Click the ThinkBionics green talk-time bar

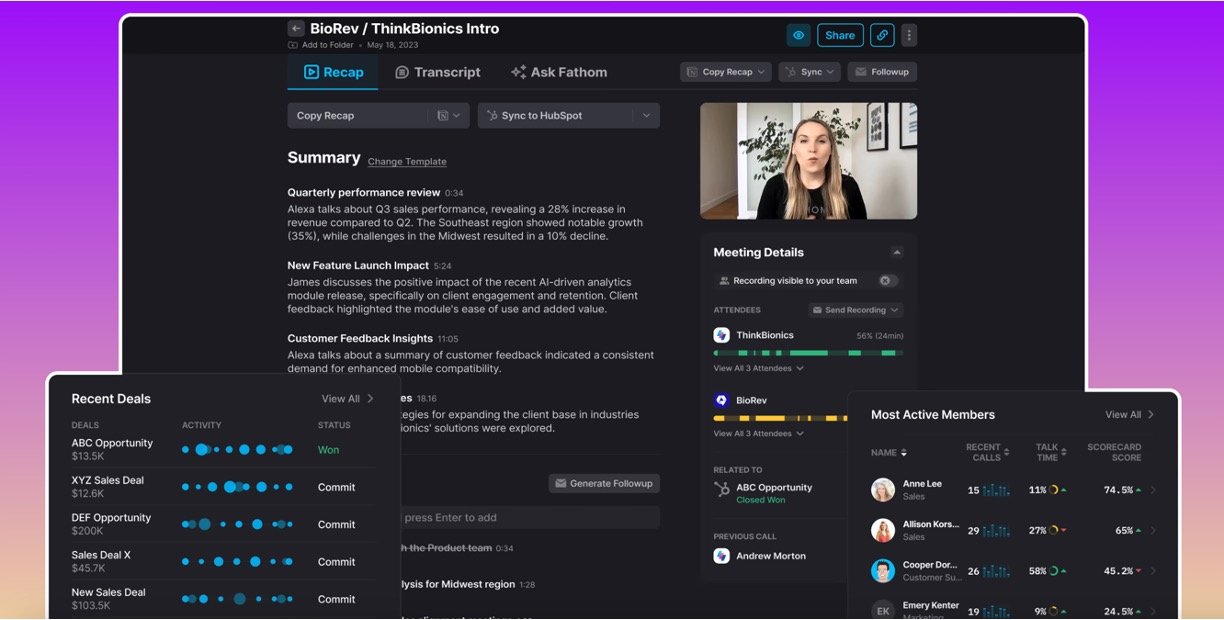click(808, 353)
